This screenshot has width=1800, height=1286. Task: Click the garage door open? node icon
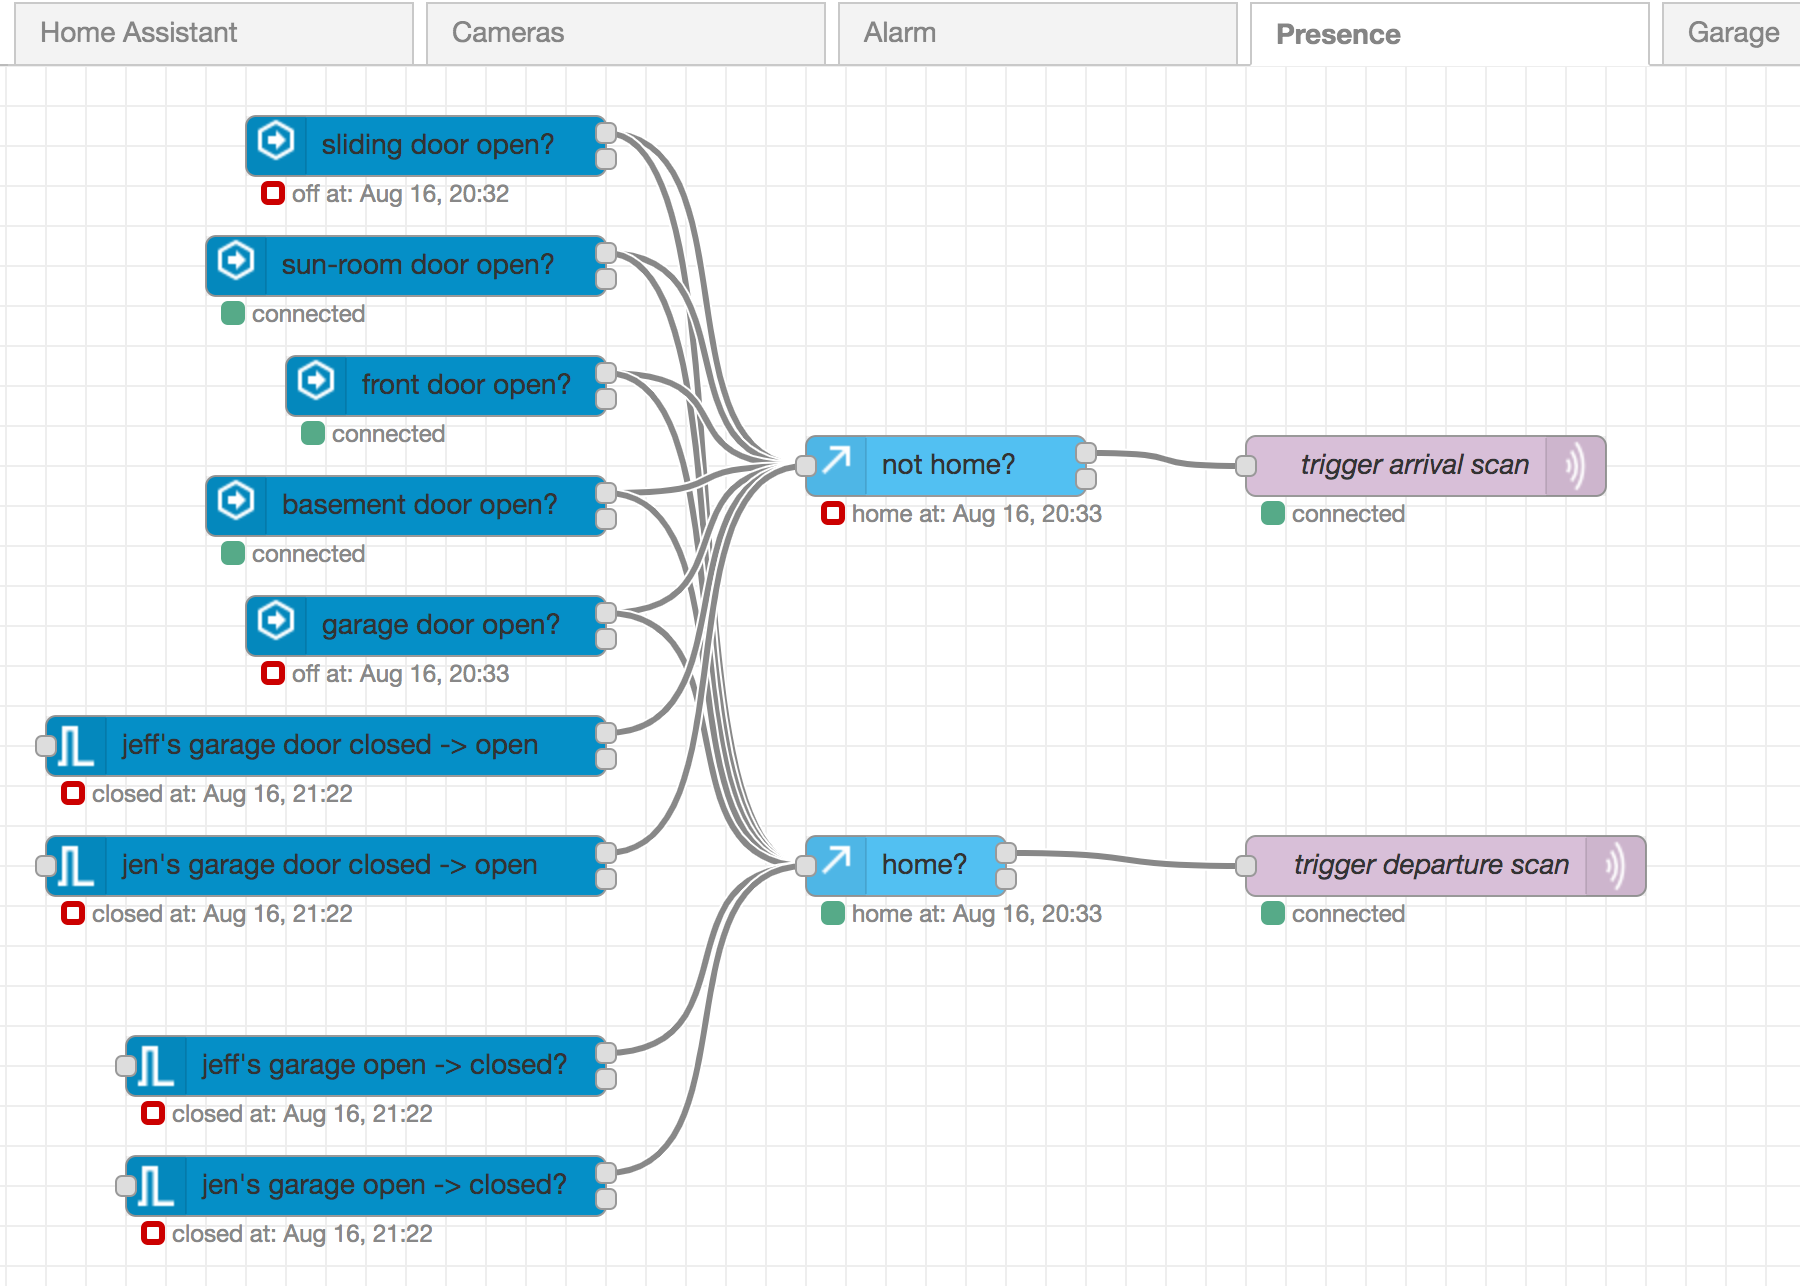276,621
